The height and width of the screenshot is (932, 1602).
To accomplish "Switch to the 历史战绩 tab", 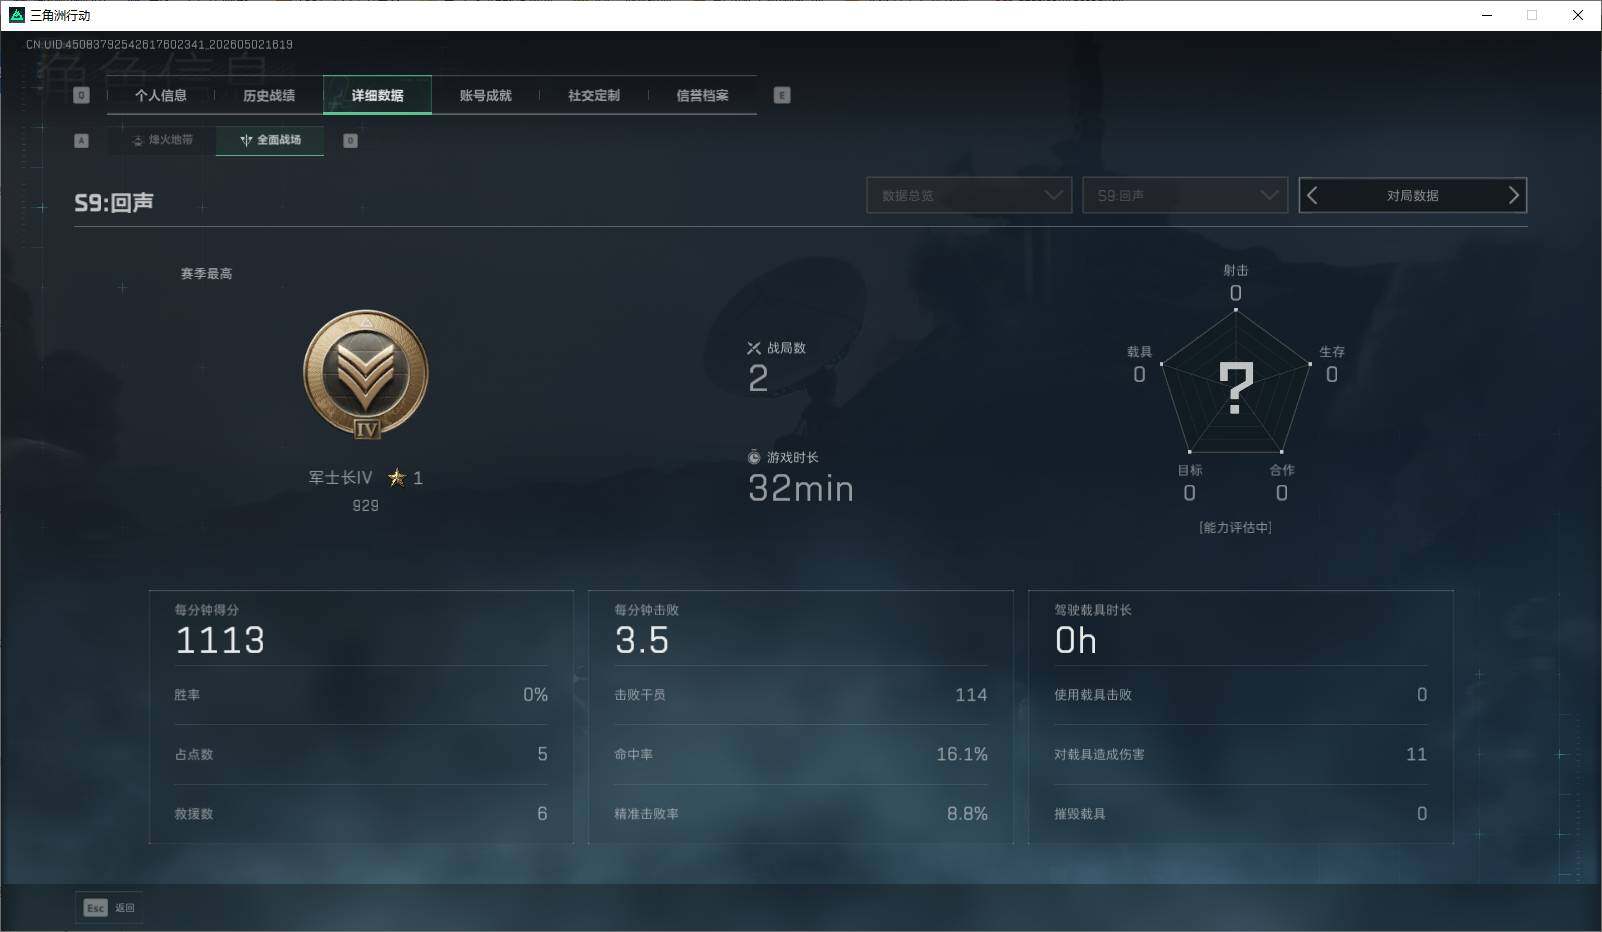I will click(x=269, y=96).
